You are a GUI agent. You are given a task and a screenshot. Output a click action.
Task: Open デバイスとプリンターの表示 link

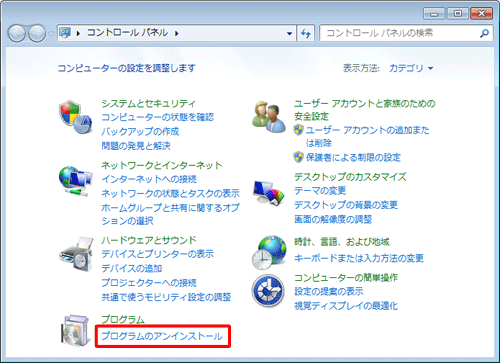pos(158,254)
